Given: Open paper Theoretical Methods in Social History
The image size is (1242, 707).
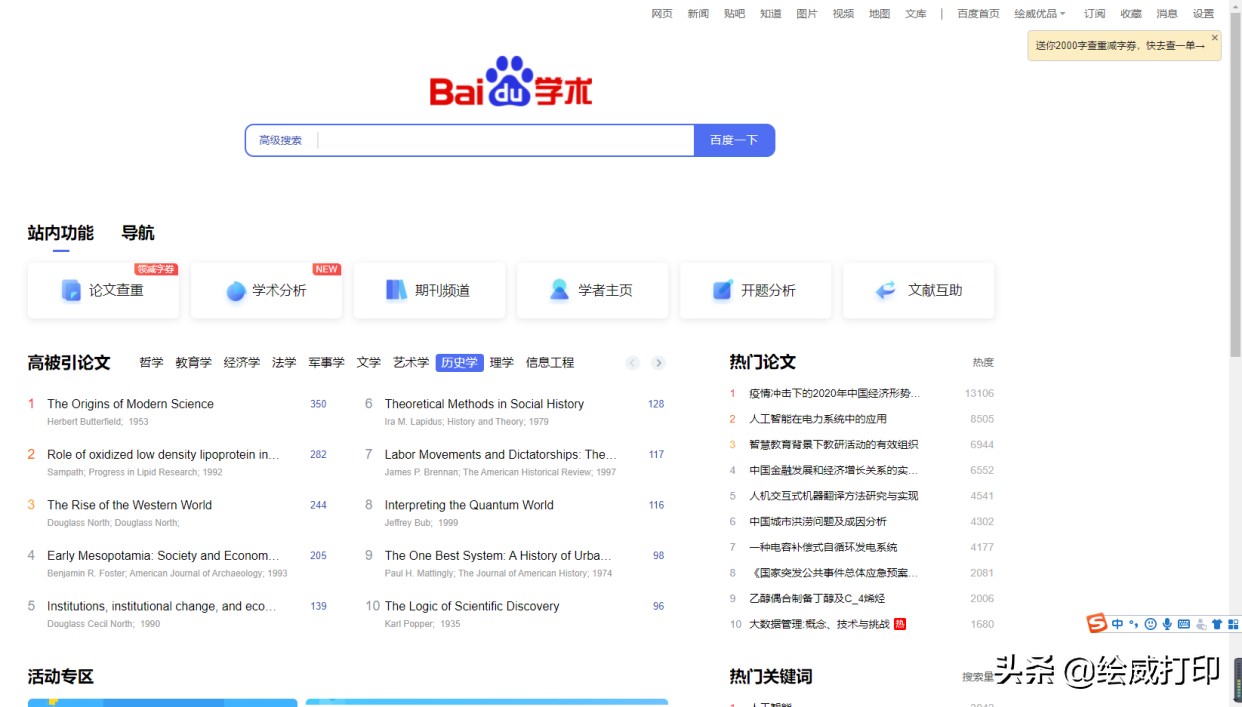Looking at the screenshot, I should (x=484, y=404).
